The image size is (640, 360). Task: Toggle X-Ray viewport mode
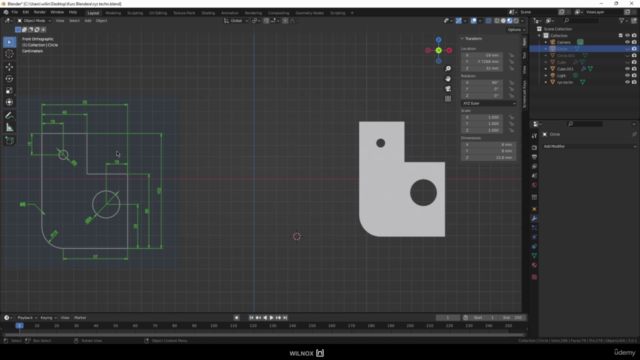click(488, 21)
